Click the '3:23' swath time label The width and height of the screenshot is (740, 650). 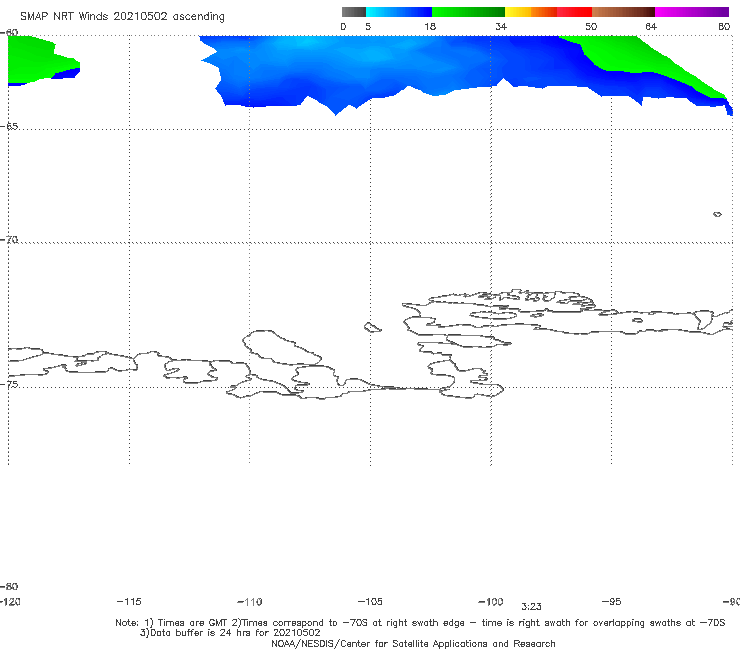pos(531,607)
